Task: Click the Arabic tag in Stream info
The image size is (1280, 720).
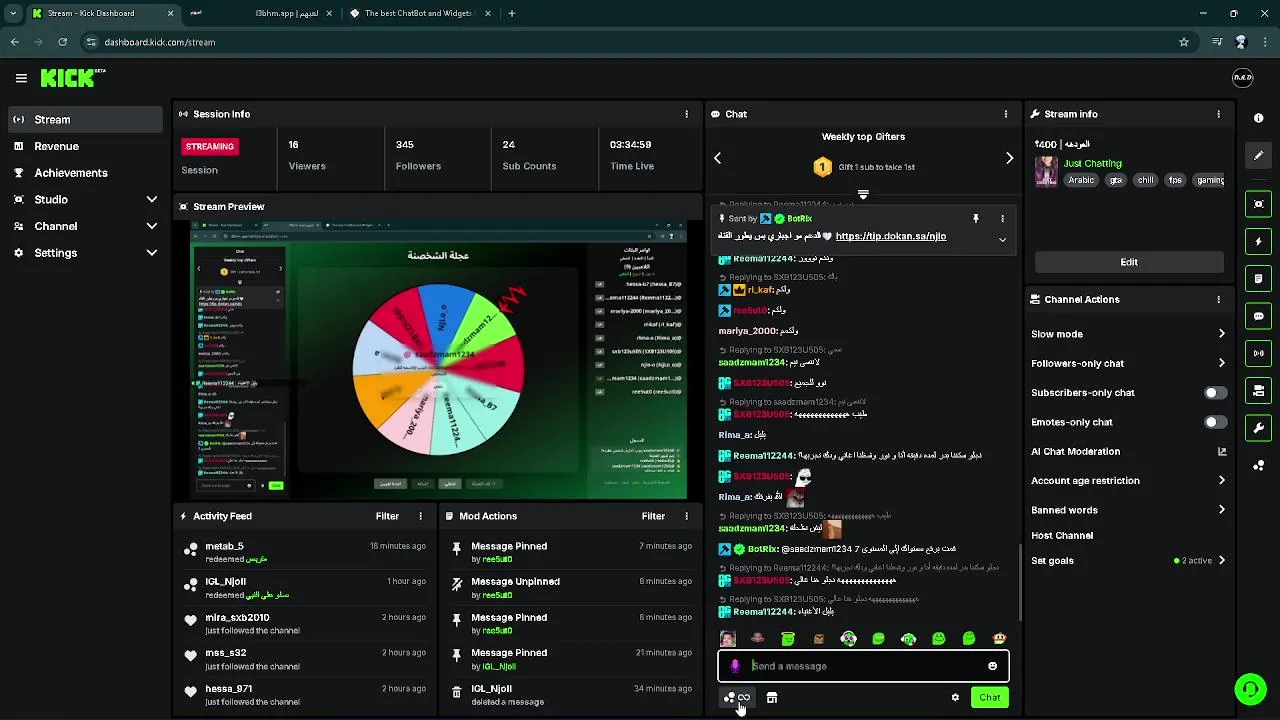Action: (1080, 181)
